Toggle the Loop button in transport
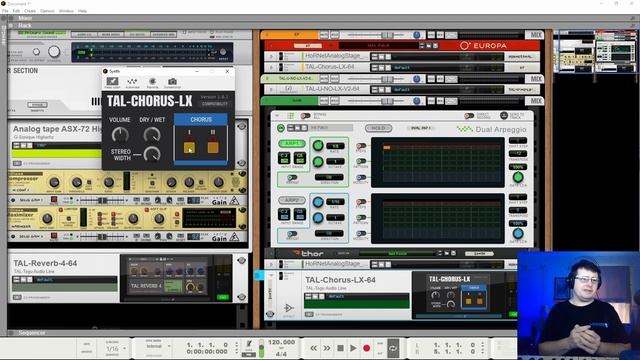The image size is (640, 360). [393, 348]
